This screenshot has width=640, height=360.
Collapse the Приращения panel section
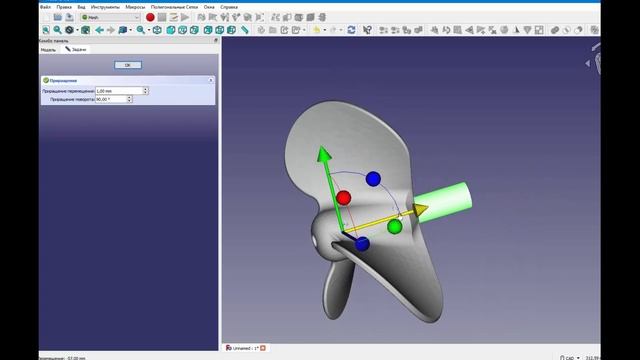211,80
